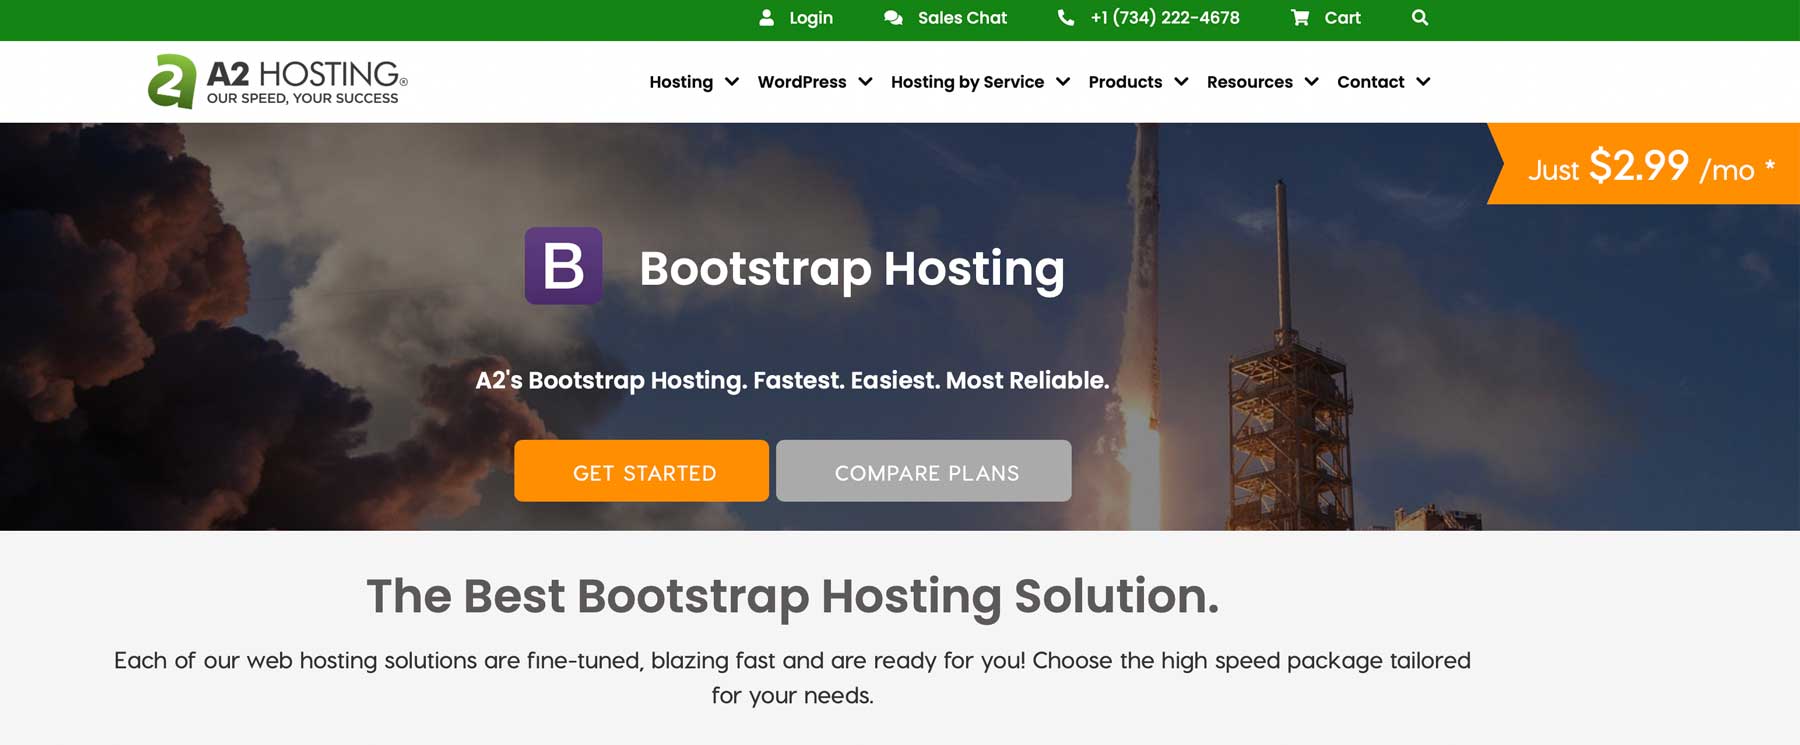The height and width of the screenshot is (745, 1800).
Task: Click the Login link
Action: tap(810, 18)
